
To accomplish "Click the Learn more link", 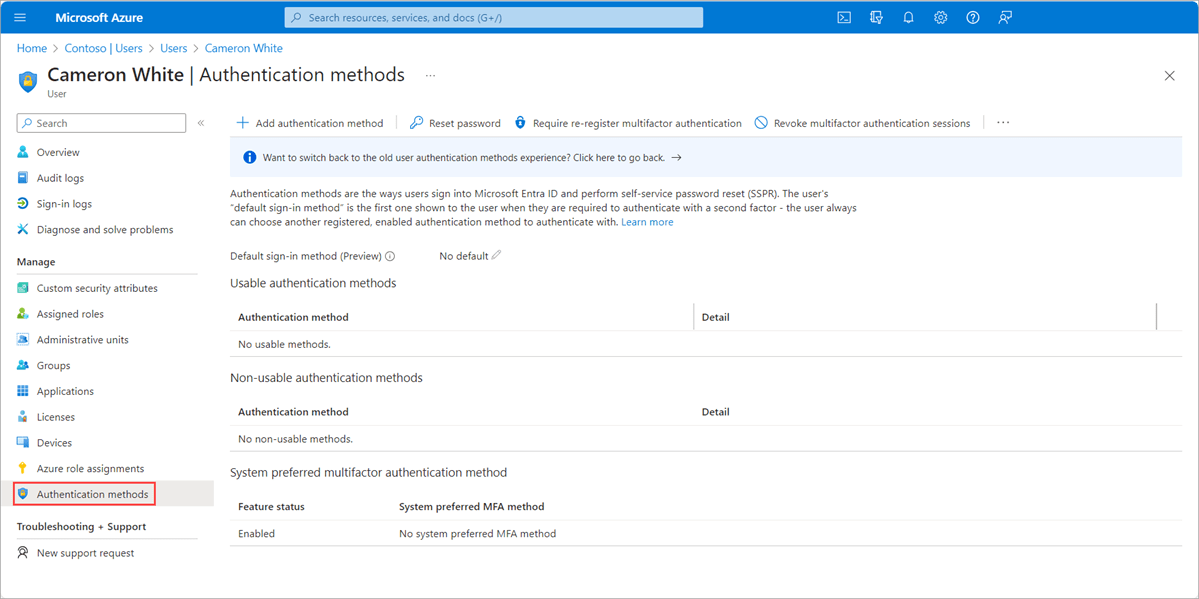I will (x=647, y=221).
